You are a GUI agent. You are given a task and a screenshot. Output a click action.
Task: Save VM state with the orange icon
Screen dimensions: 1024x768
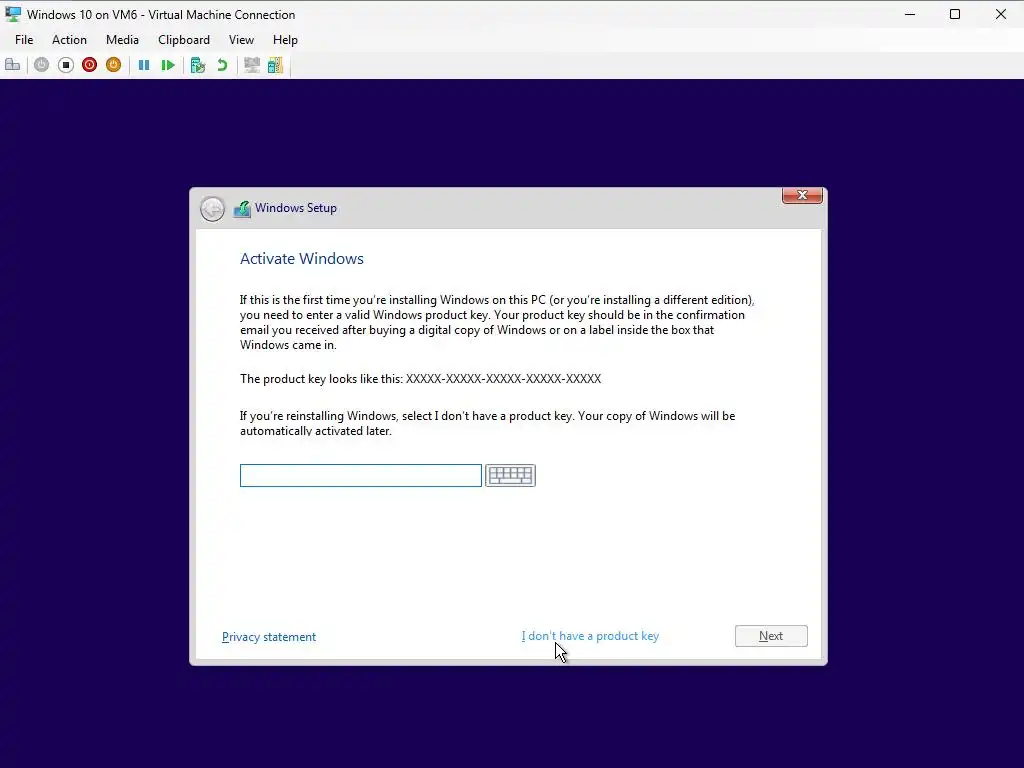tap(114, 65)
